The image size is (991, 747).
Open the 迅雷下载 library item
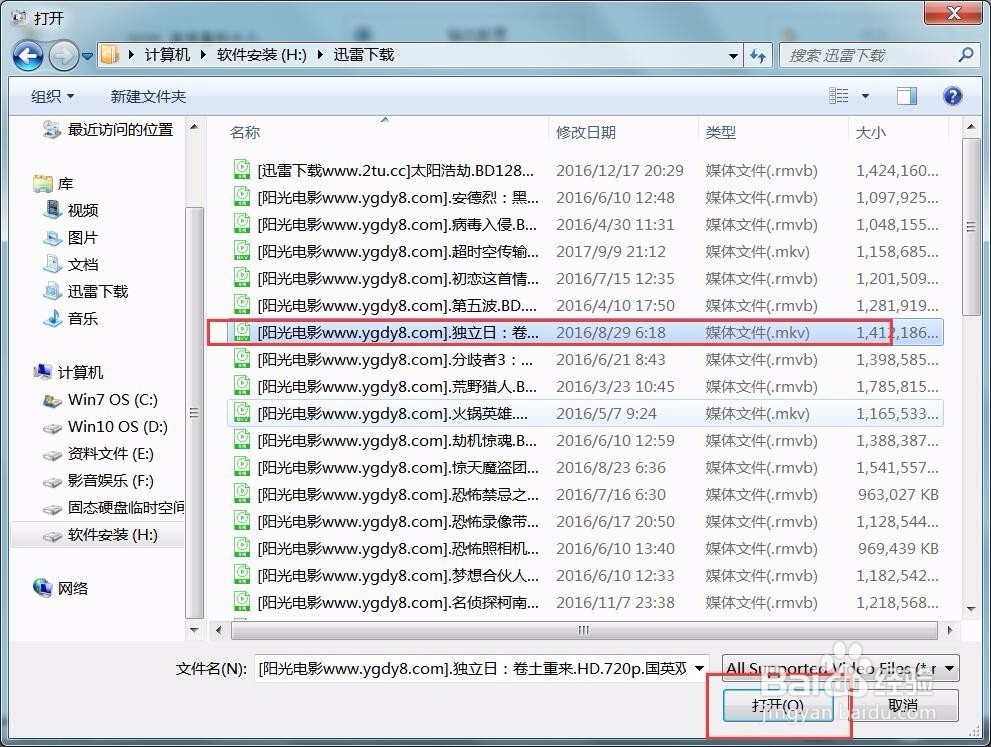[x=85, y=291]
